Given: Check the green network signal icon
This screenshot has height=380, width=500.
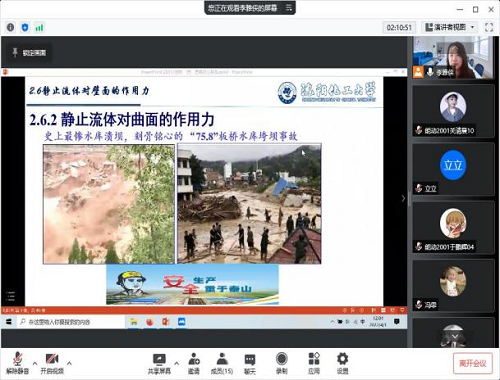Looking at the screenshot, I should pyautogui.click(x=39, y=27).
